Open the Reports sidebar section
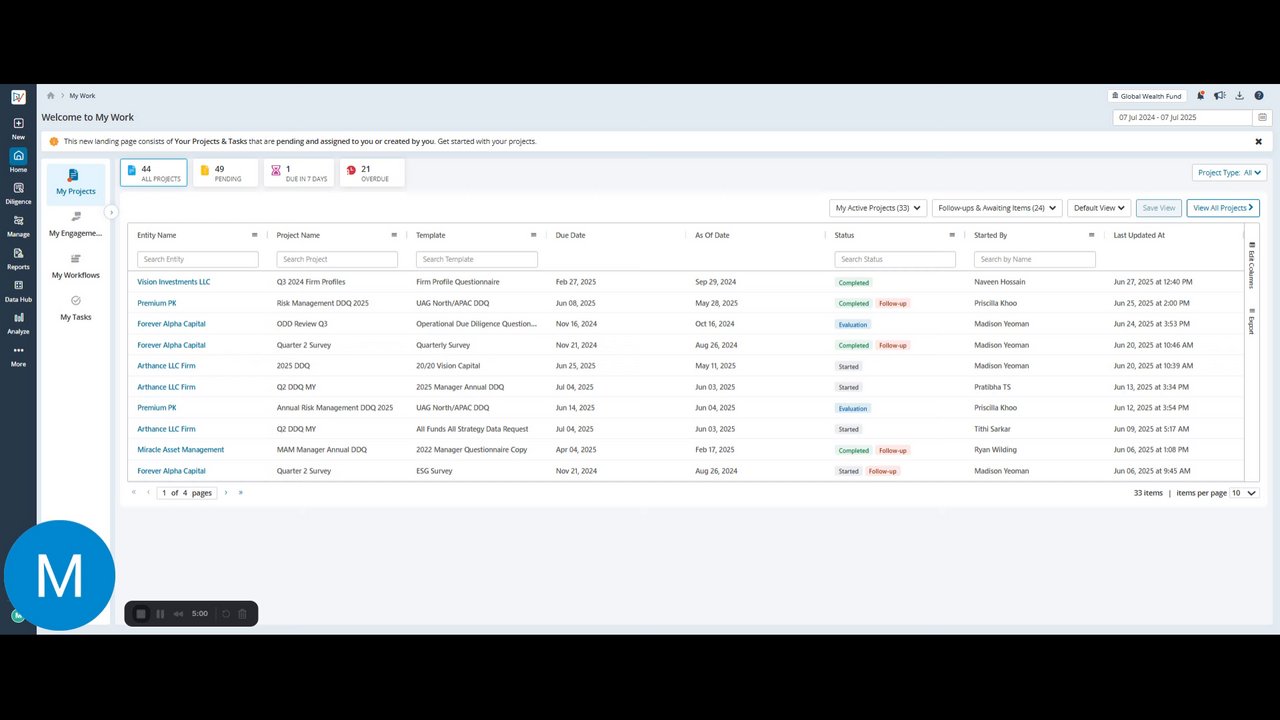 pyautogui.click(x=18, y=258)
